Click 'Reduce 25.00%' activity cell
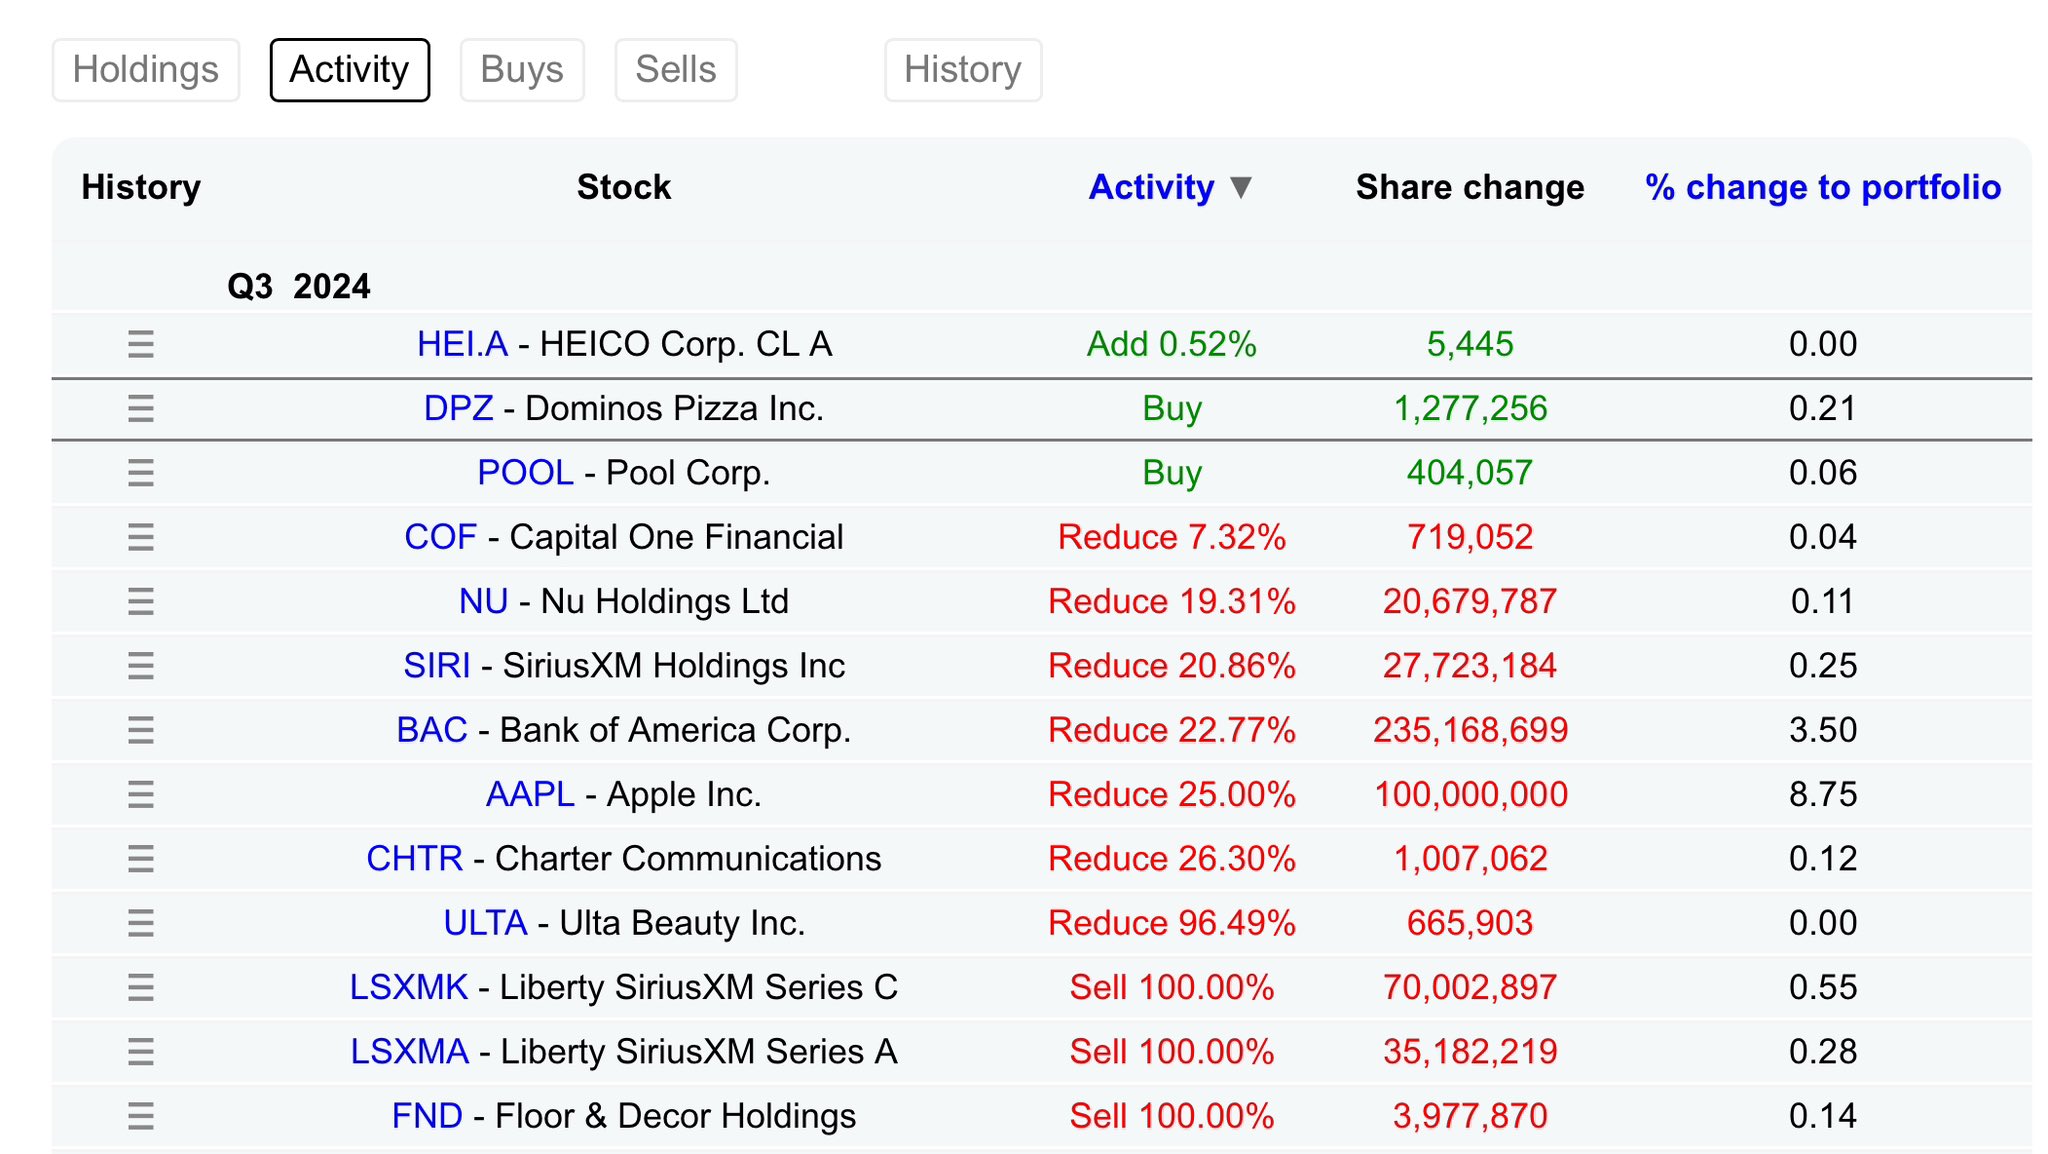 (1172, 794)
